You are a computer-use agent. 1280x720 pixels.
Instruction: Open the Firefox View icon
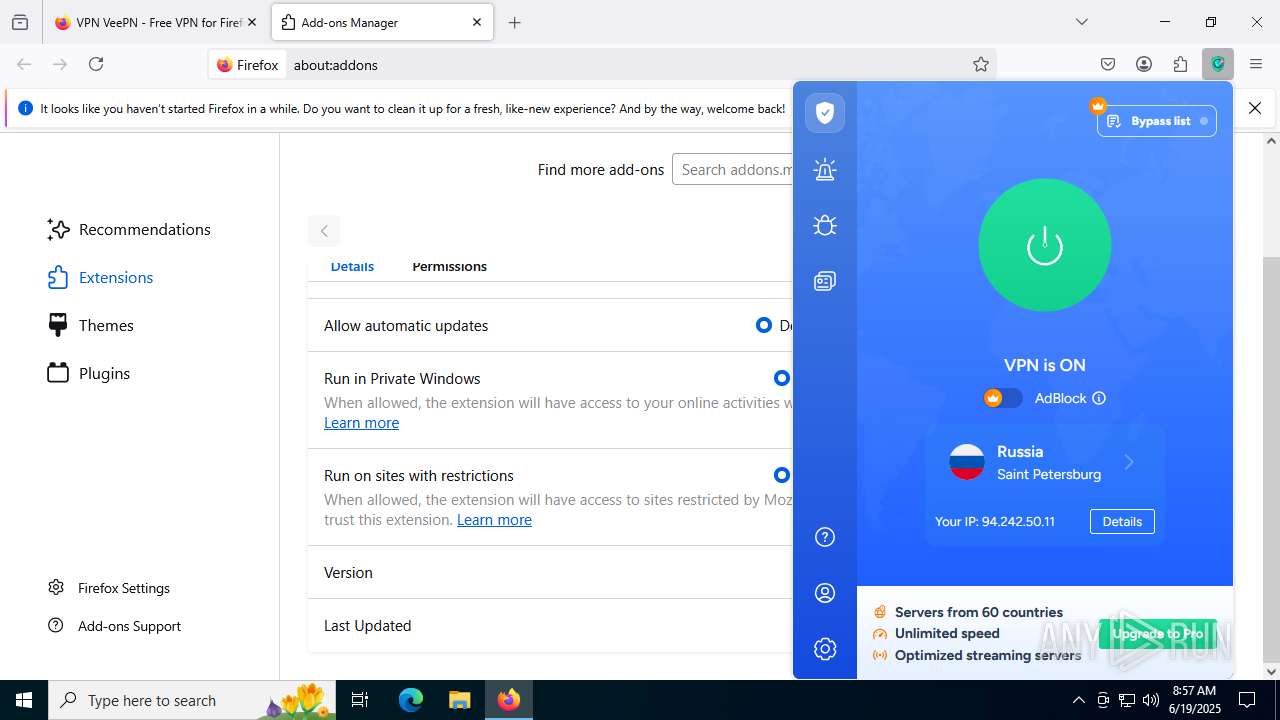click(x=20, y=22)
